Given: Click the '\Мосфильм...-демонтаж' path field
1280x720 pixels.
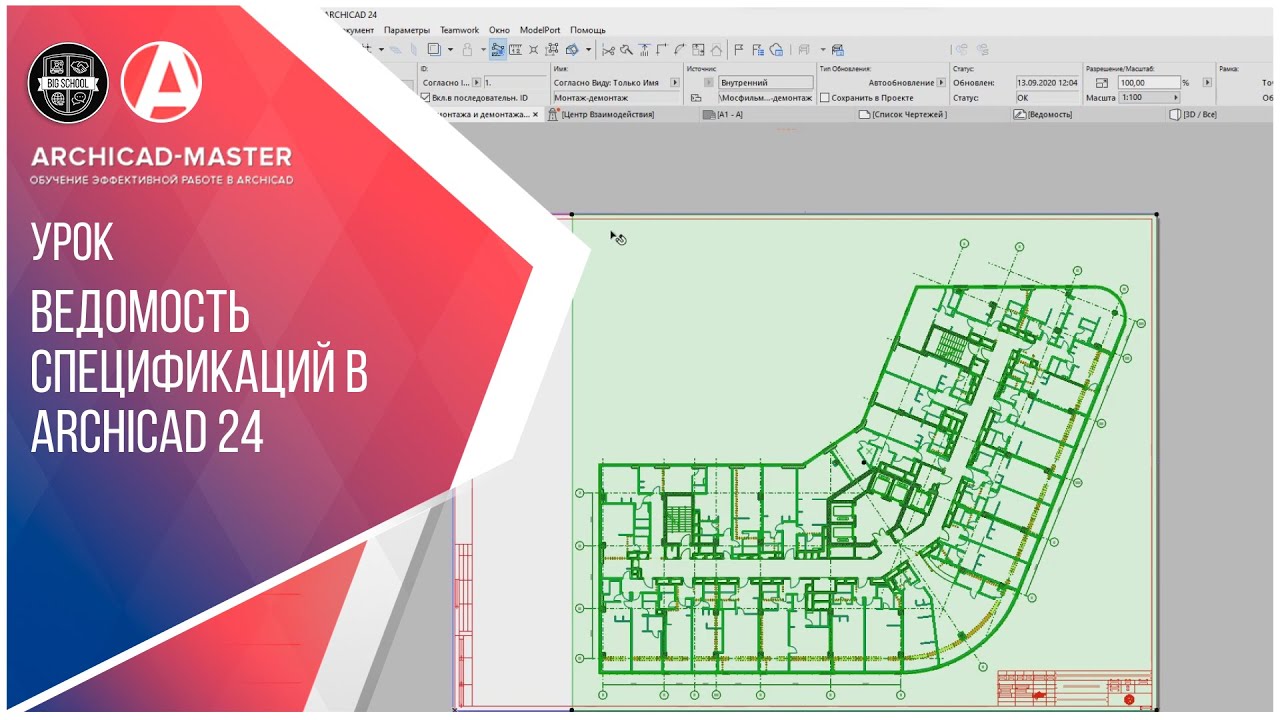Looking at the screenshot, I should (766, 98).
